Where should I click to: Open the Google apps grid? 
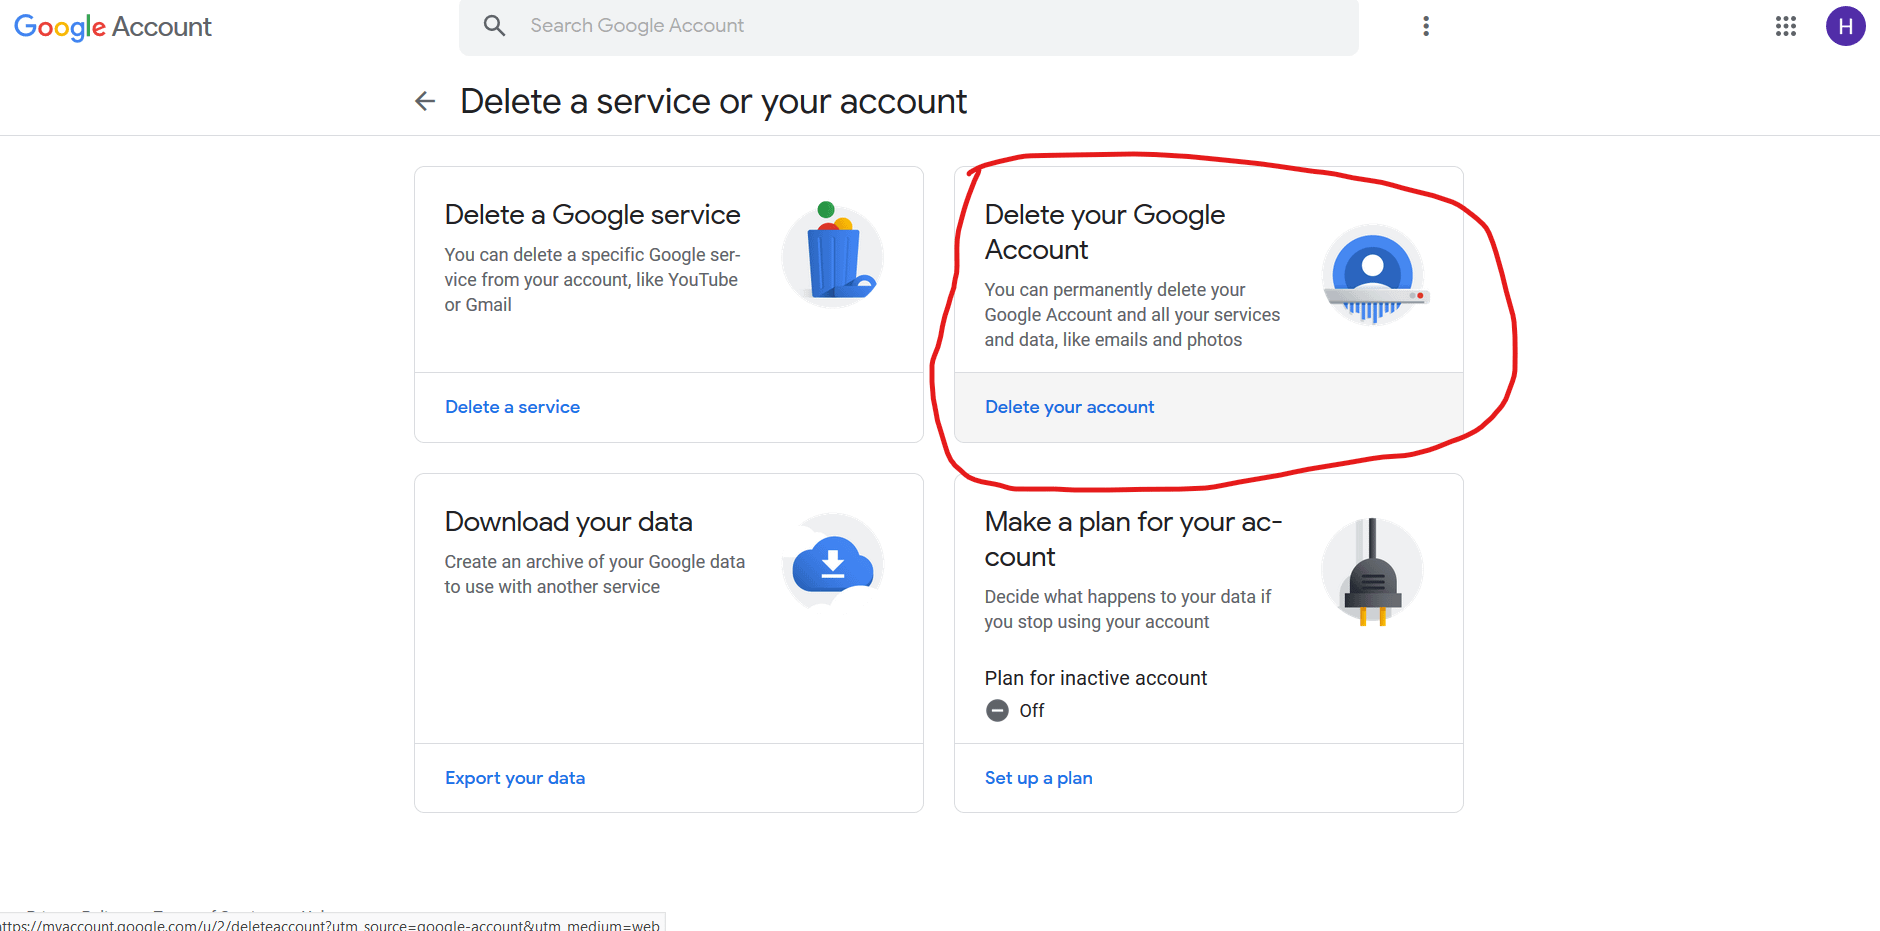coord(1786,26)
